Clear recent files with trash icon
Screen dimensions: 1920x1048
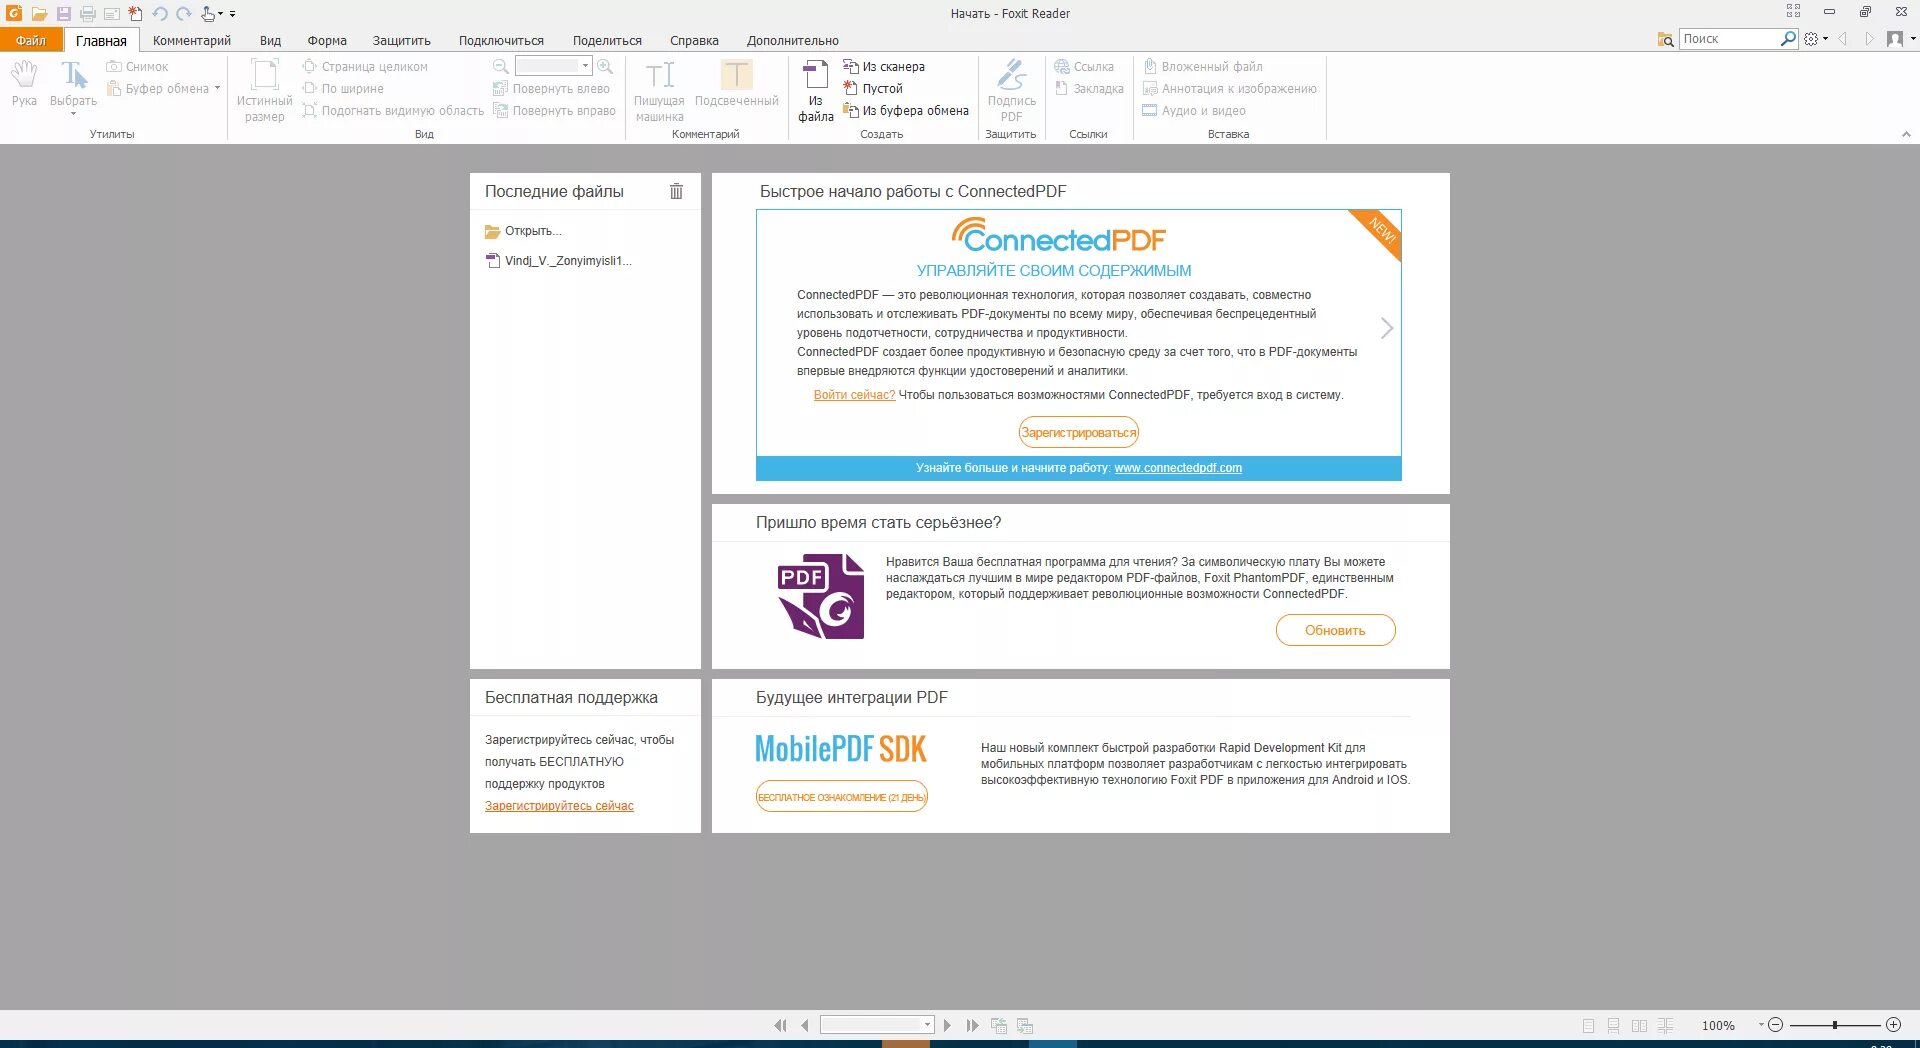pos(676,191)
